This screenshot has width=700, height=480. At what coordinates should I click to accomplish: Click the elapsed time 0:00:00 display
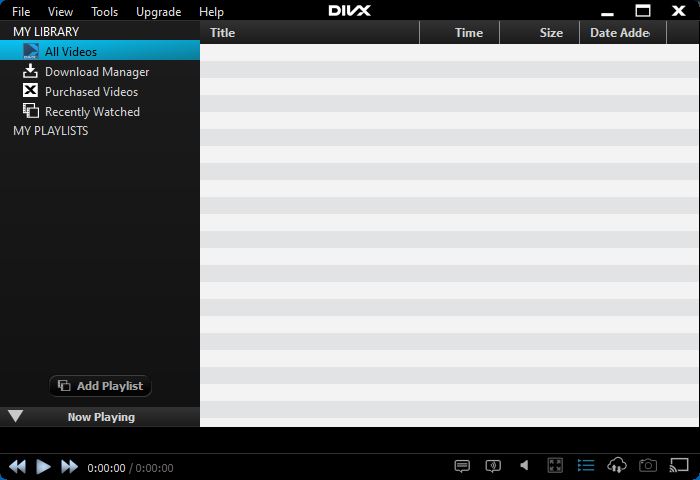coord(106,468)
